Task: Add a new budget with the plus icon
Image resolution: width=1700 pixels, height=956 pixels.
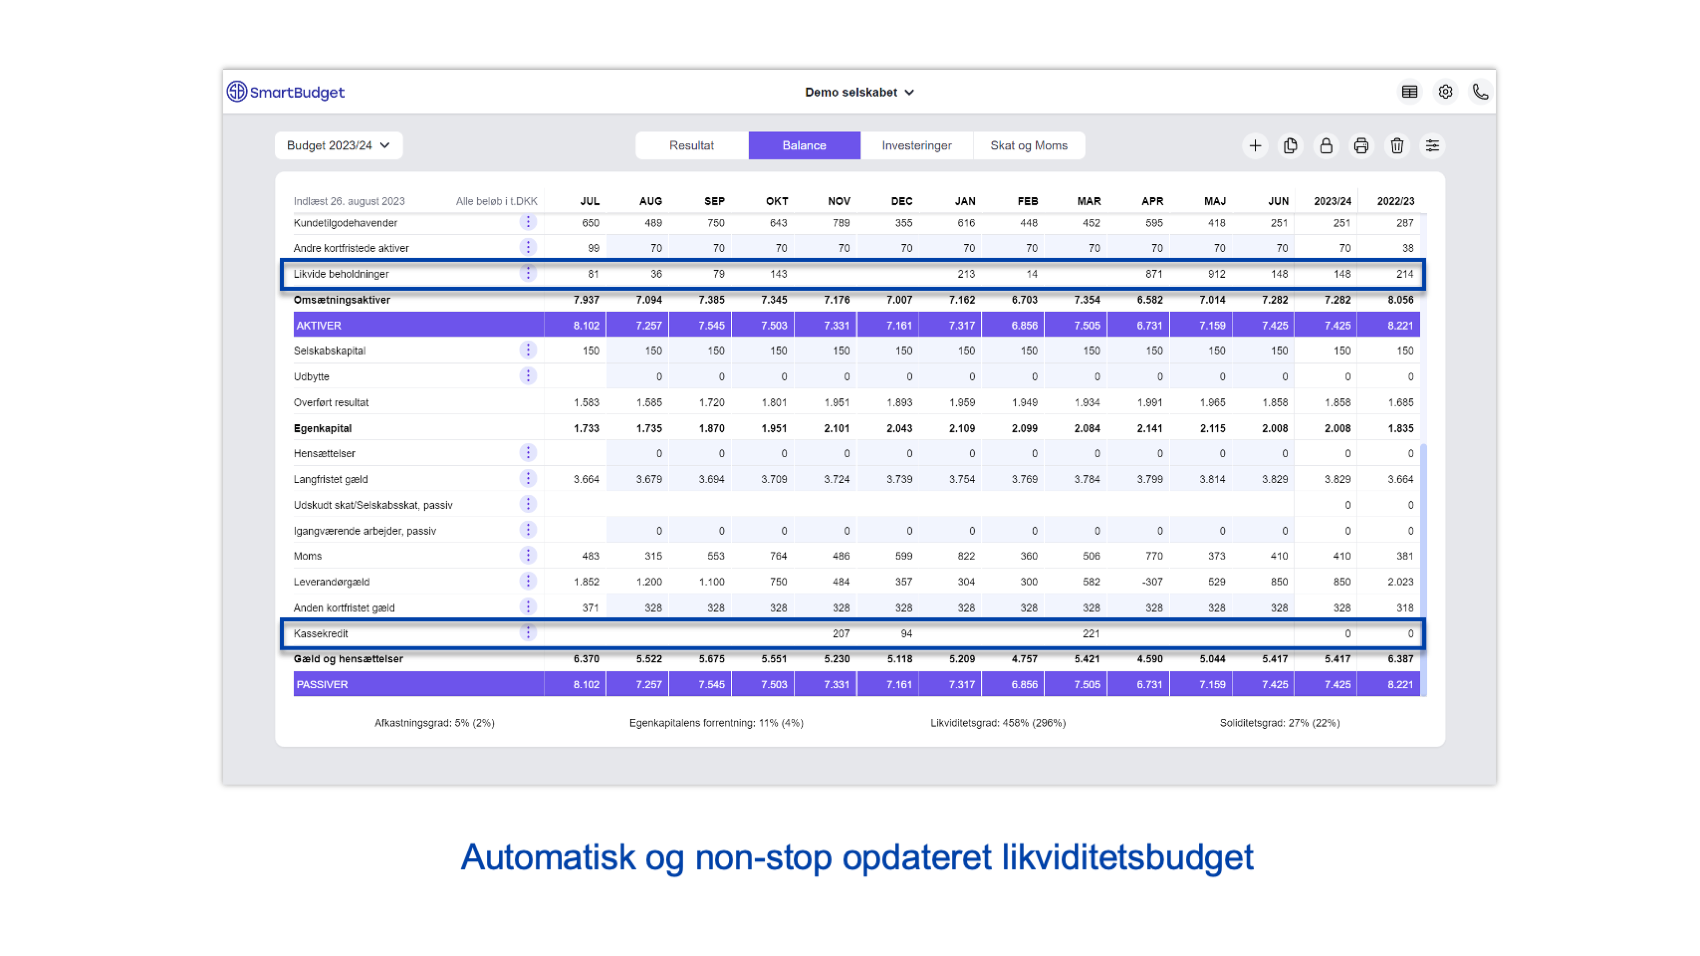Action: click(1255, 145)
